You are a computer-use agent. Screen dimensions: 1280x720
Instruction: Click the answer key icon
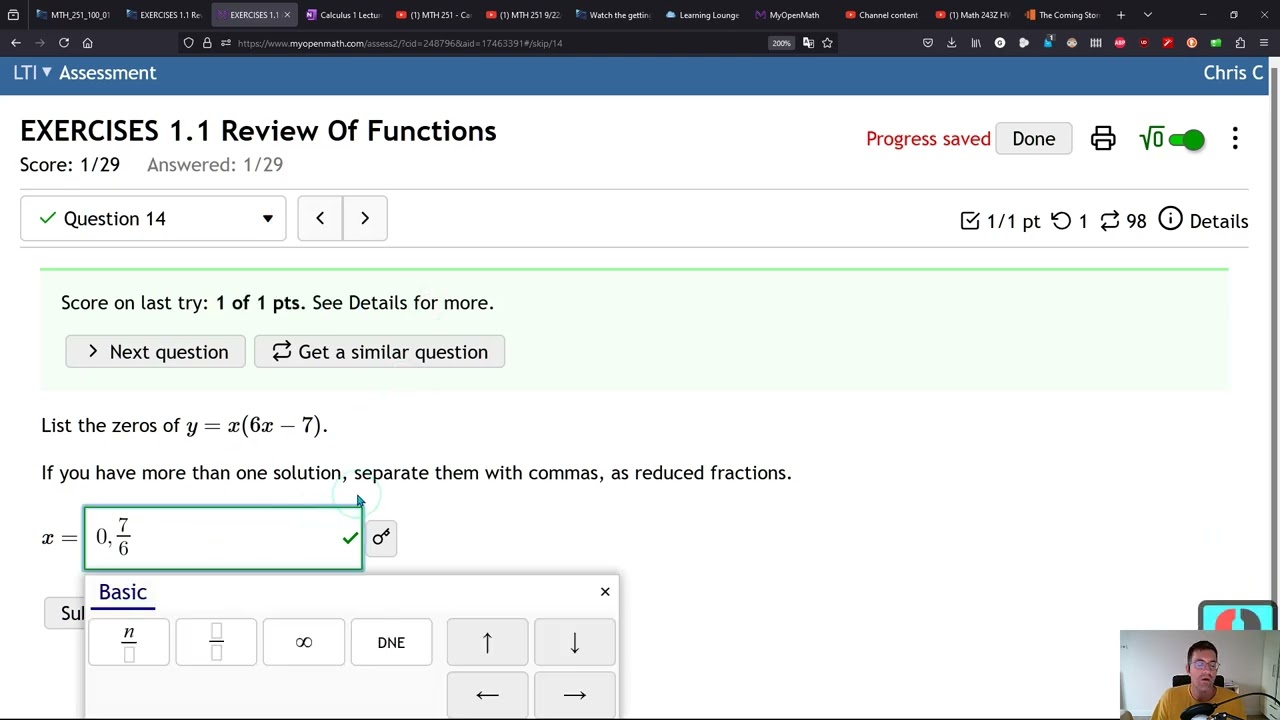point(381,538)
